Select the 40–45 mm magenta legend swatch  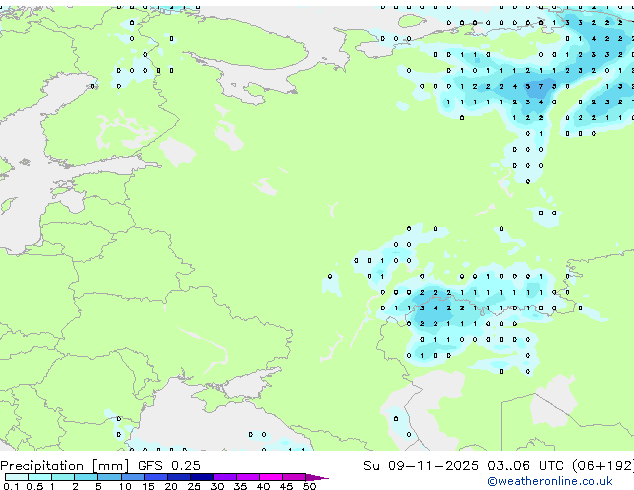(x=271, y=477)
